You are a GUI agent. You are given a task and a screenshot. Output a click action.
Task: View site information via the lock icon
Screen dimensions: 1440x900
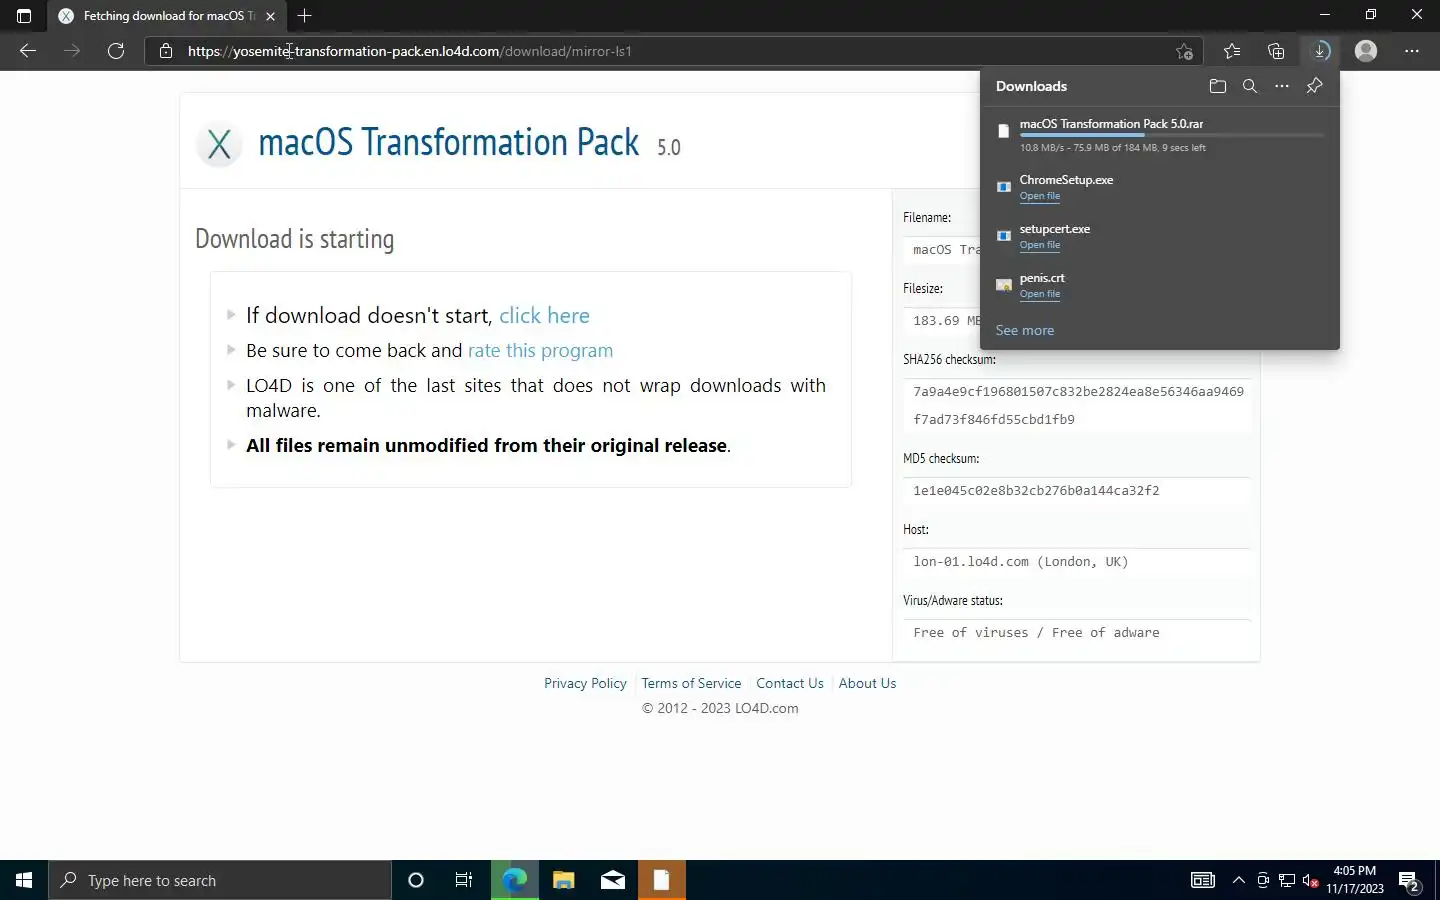[166, 51]
